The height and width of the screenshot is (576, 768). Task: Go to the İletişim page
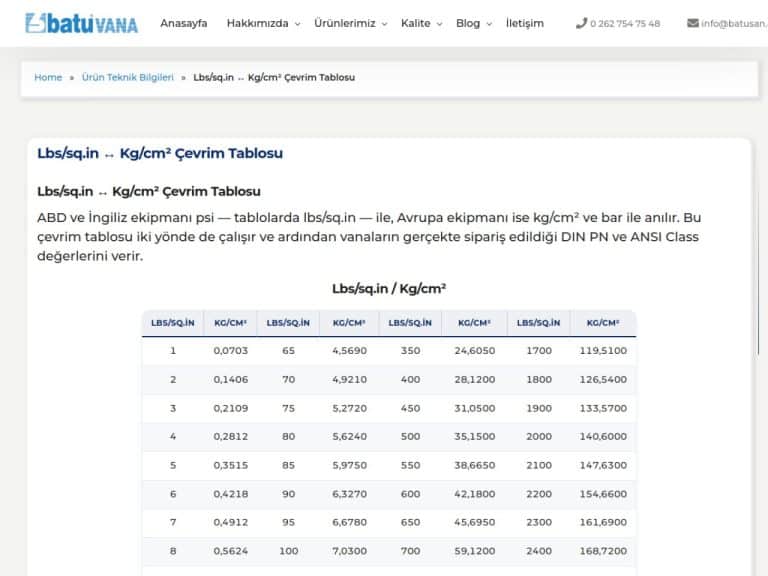(x=525, y=23)
